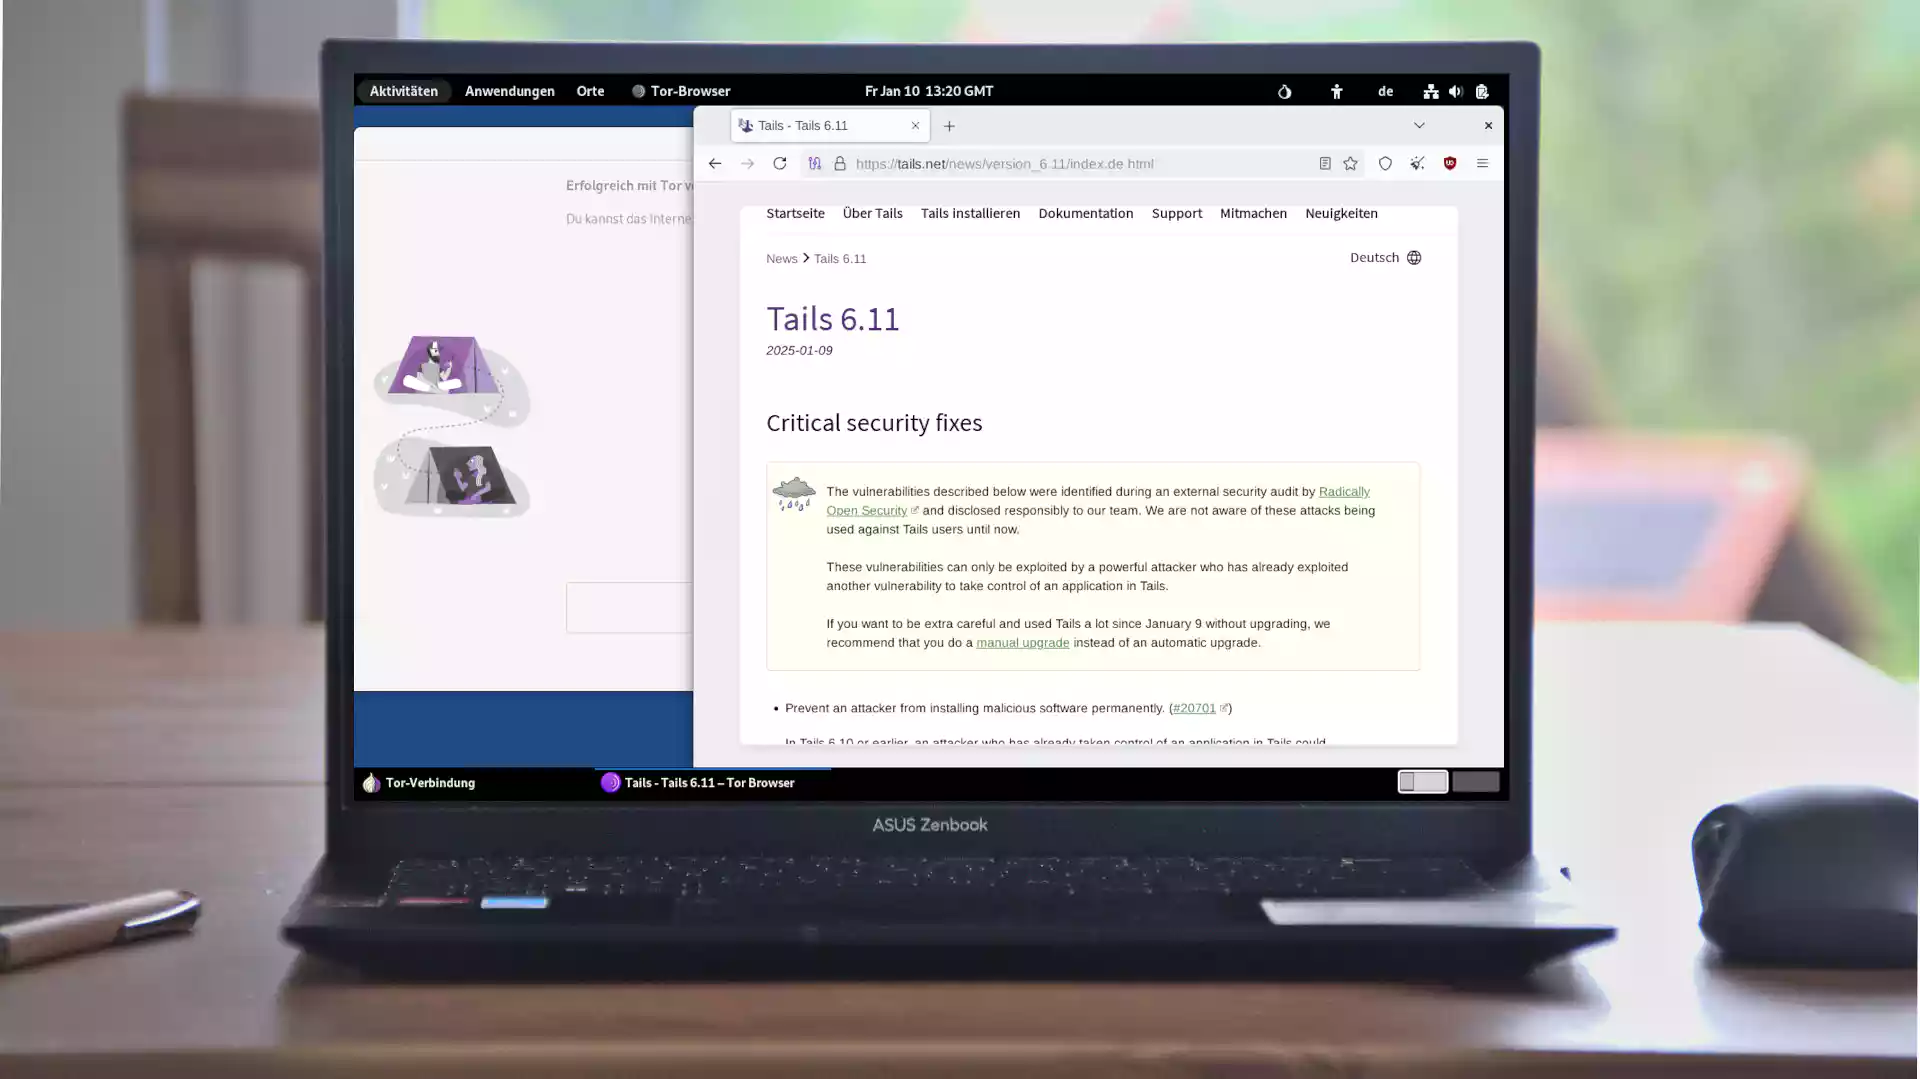This screenshot has height=1079, width=1920.
Task: Follow the manual upgrade link
Action: (1022, 643)
